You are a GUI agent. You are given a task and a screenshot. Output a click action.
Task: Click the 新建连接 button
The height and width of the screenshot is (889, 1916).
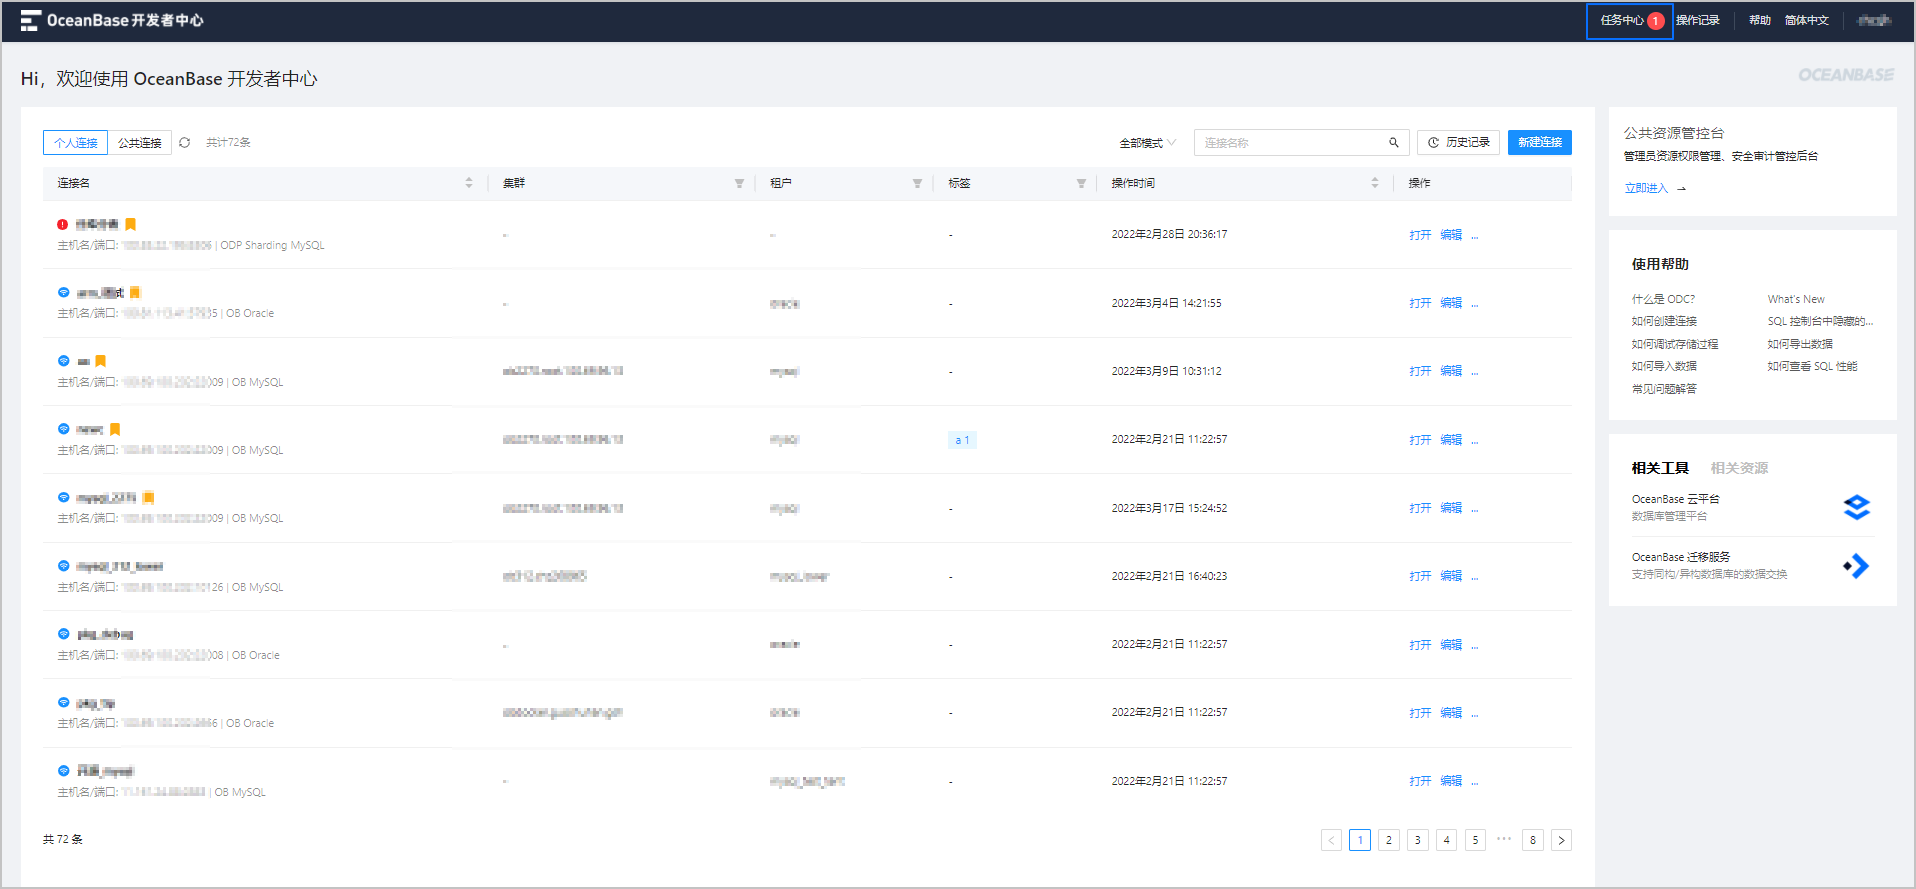click(1540, 143)
